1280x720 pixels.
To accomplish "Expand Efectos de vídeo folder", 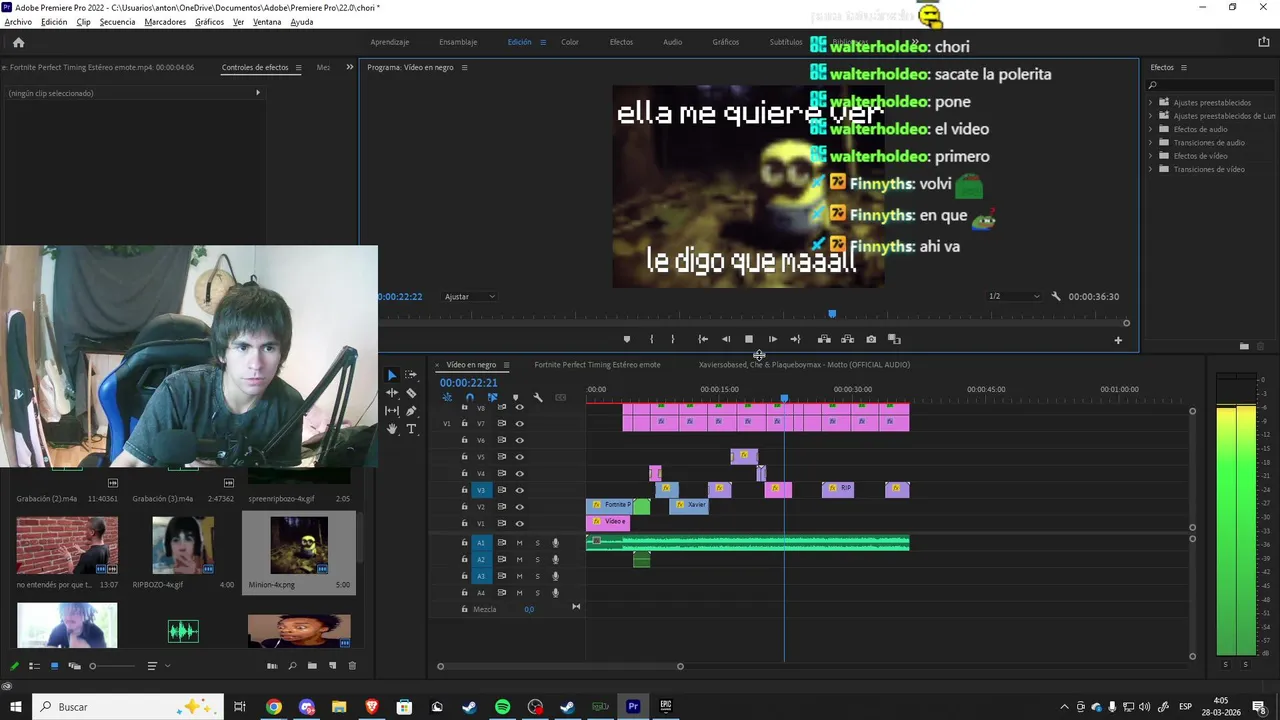I will 1150,156.
